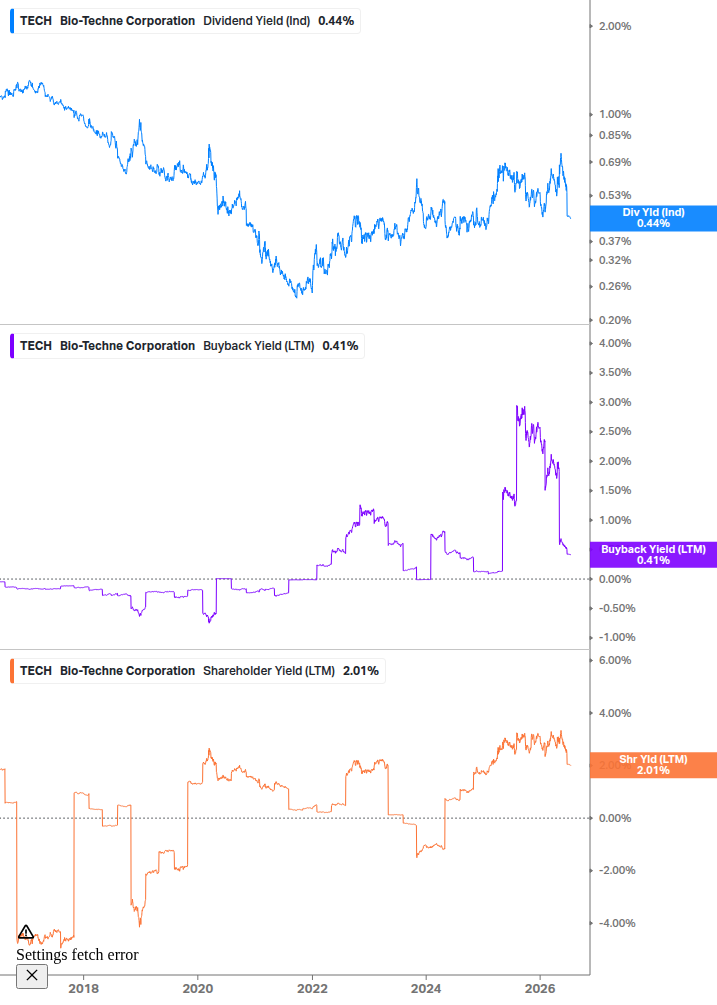
Task: Click the blue Div Yld (Ind) 0.44% axis tag
Action: click(653, 218)
